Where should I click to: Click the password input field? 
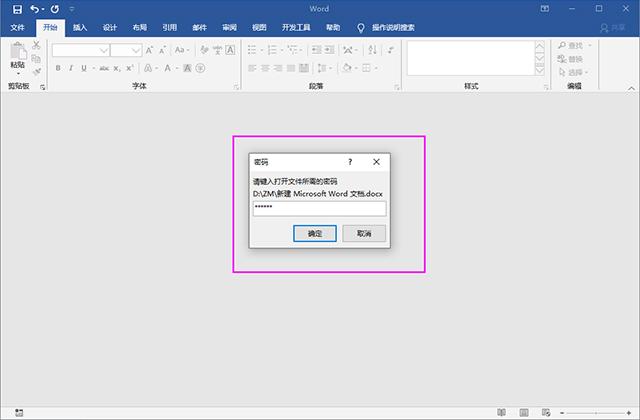(x=318, y=208)
